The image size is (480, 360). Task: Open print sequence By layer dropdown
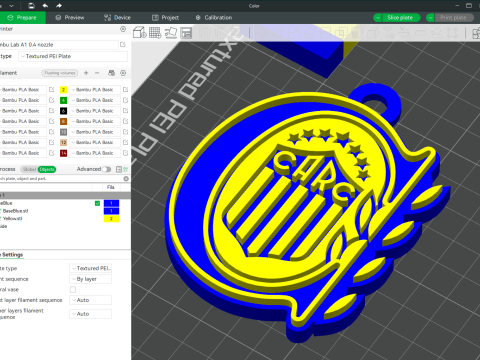click(x=90, y=279)
